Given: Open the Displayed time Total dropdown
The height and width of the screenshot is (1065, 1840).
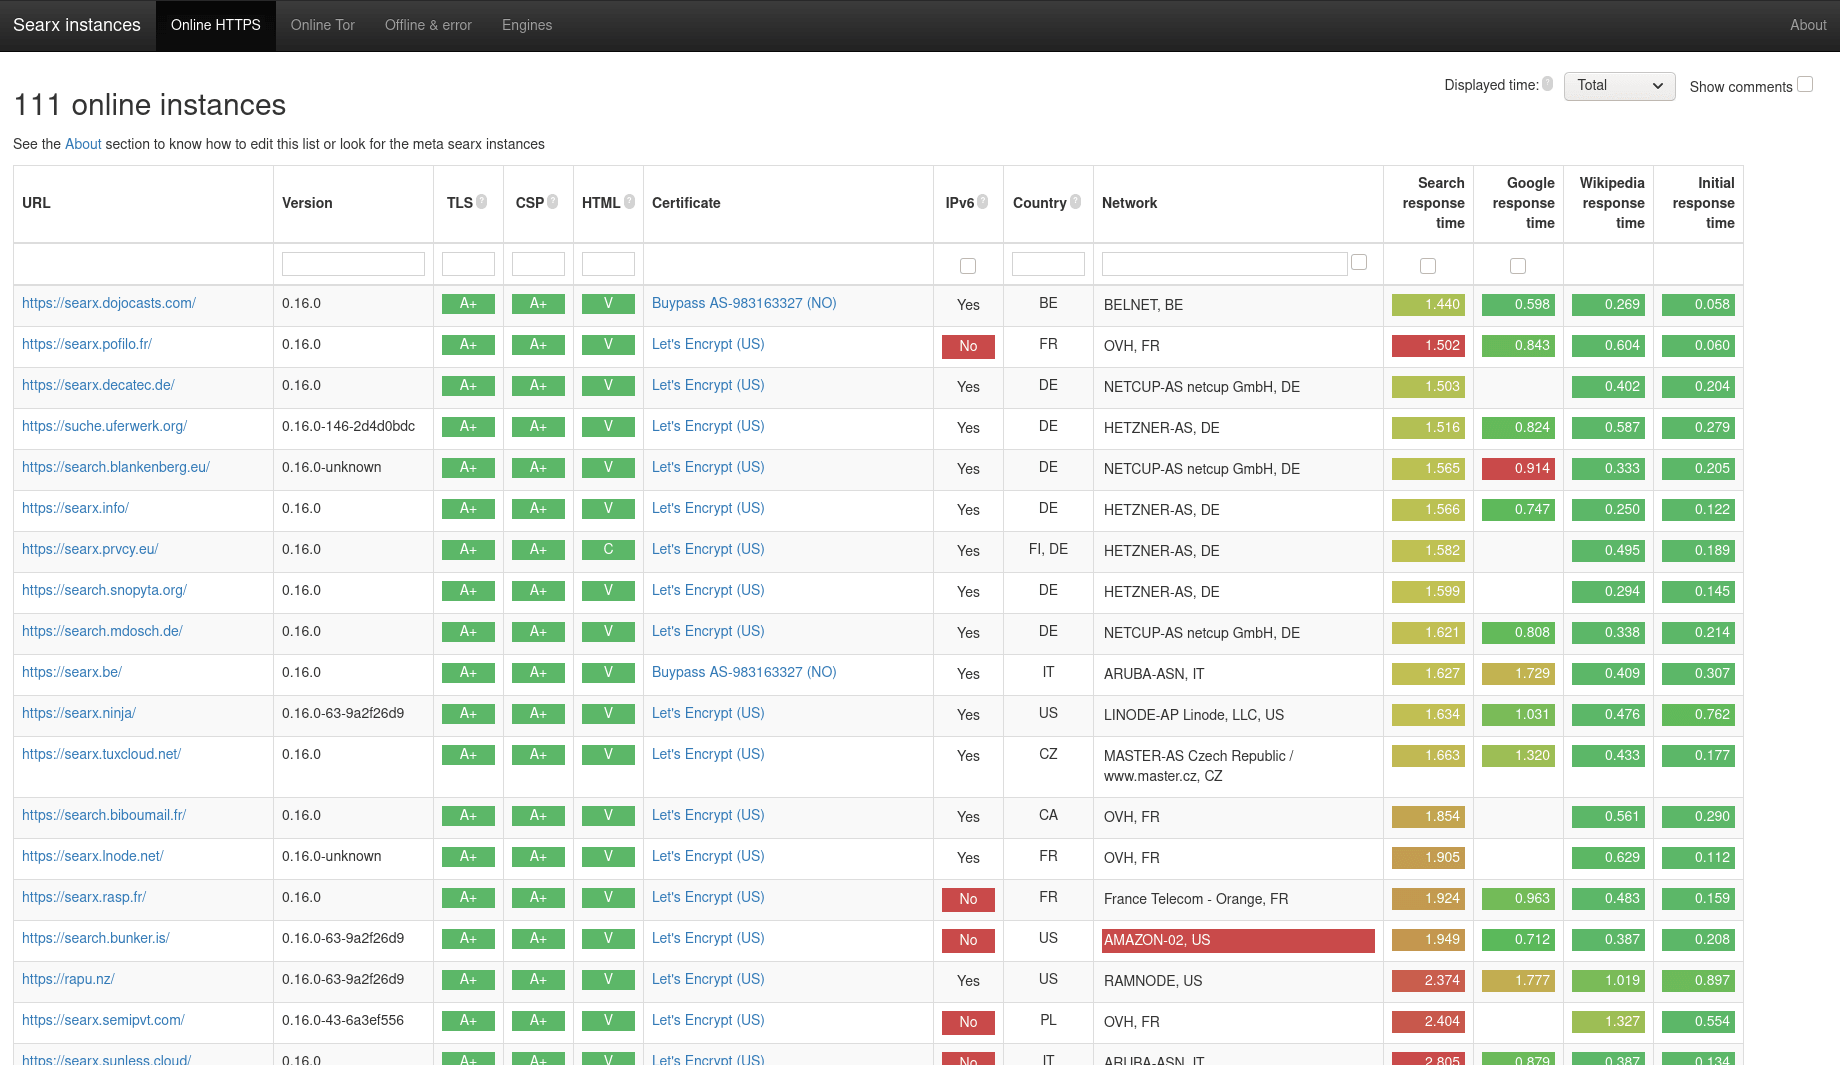Looking at the screenshot, I should [x=1619, y=86].
